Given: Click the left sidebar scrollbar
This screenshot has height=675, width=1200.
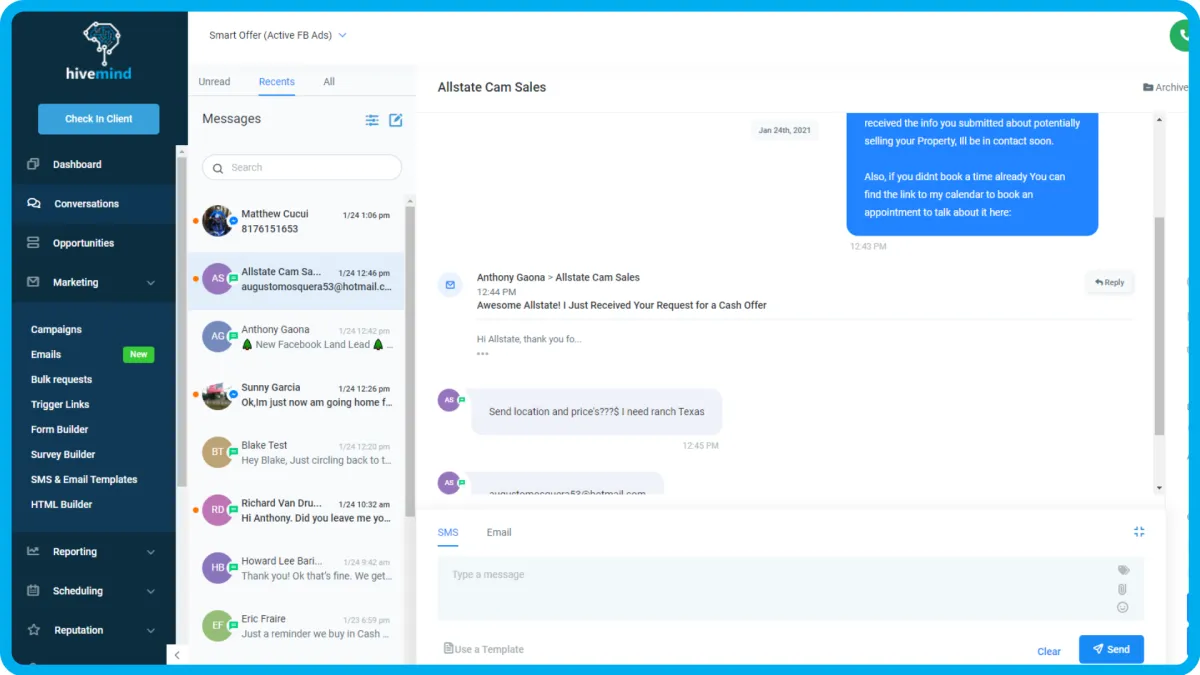Looking at the screenshot, I should point(181,320).
